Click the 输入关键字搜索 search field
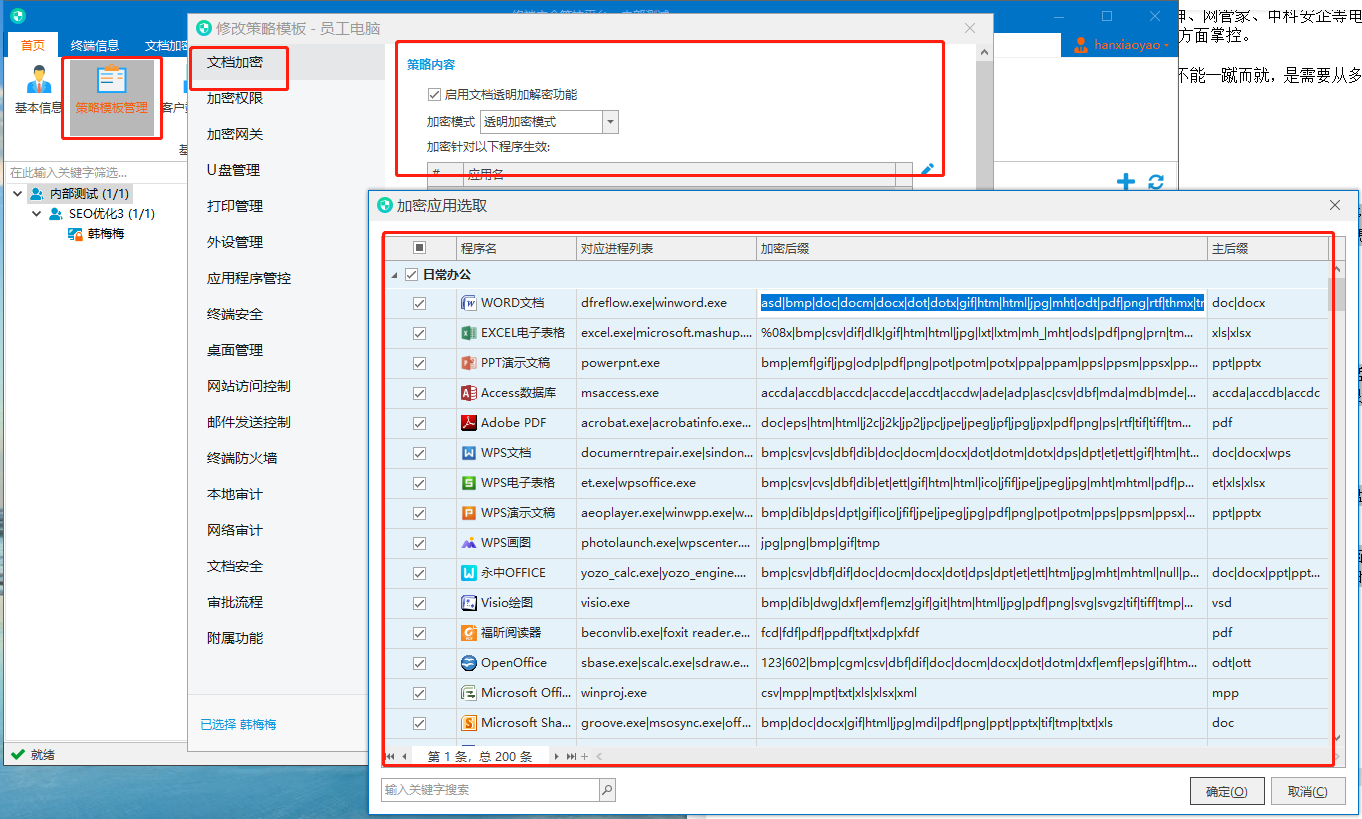 click(x=490, y=790)
